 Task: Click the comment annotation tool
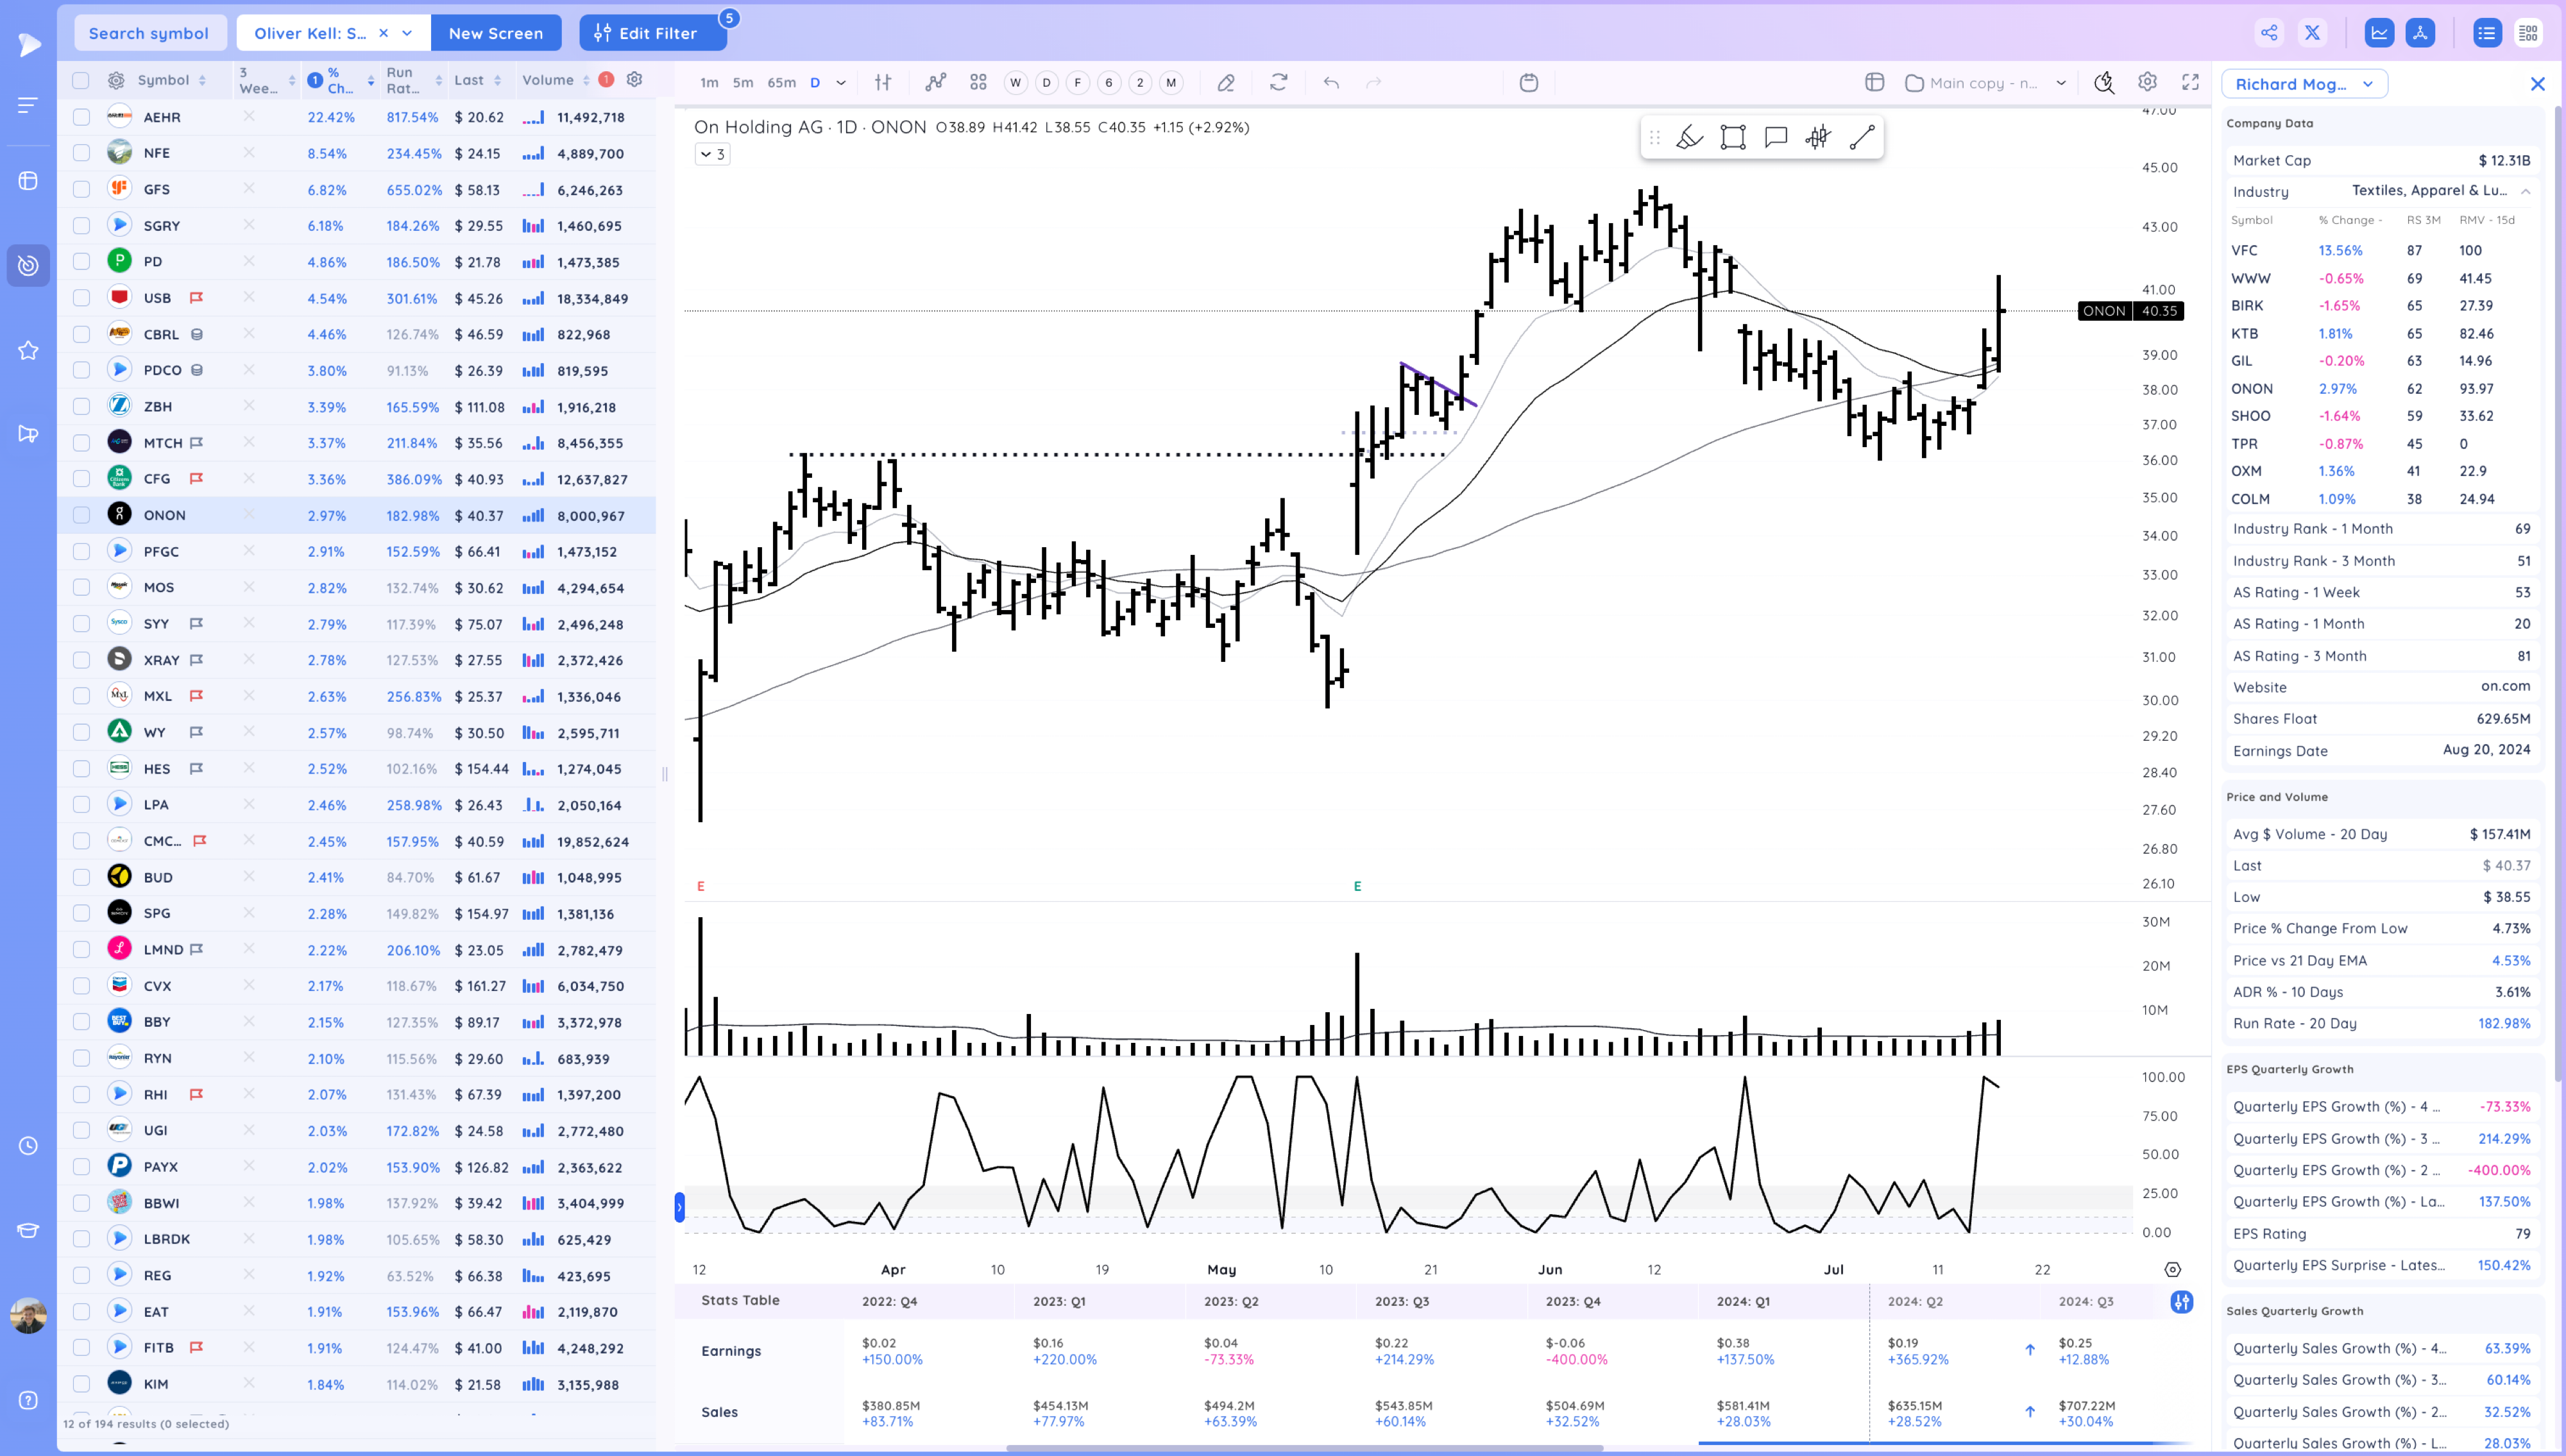point(1776,138)
